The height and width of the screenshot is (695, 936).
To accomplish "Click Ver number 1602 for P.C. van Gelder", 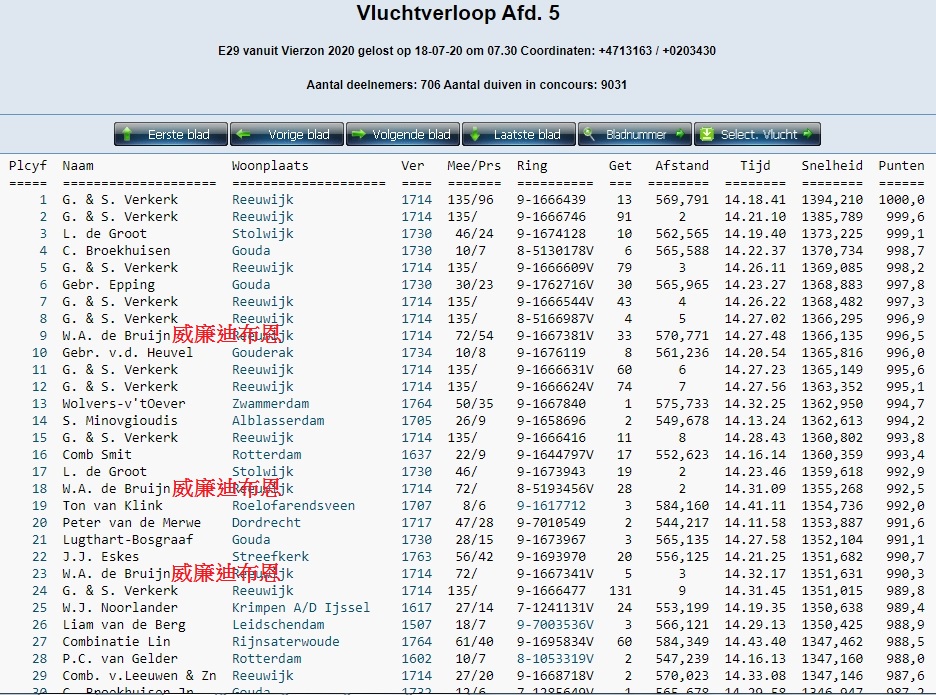I will click(417, 659).
